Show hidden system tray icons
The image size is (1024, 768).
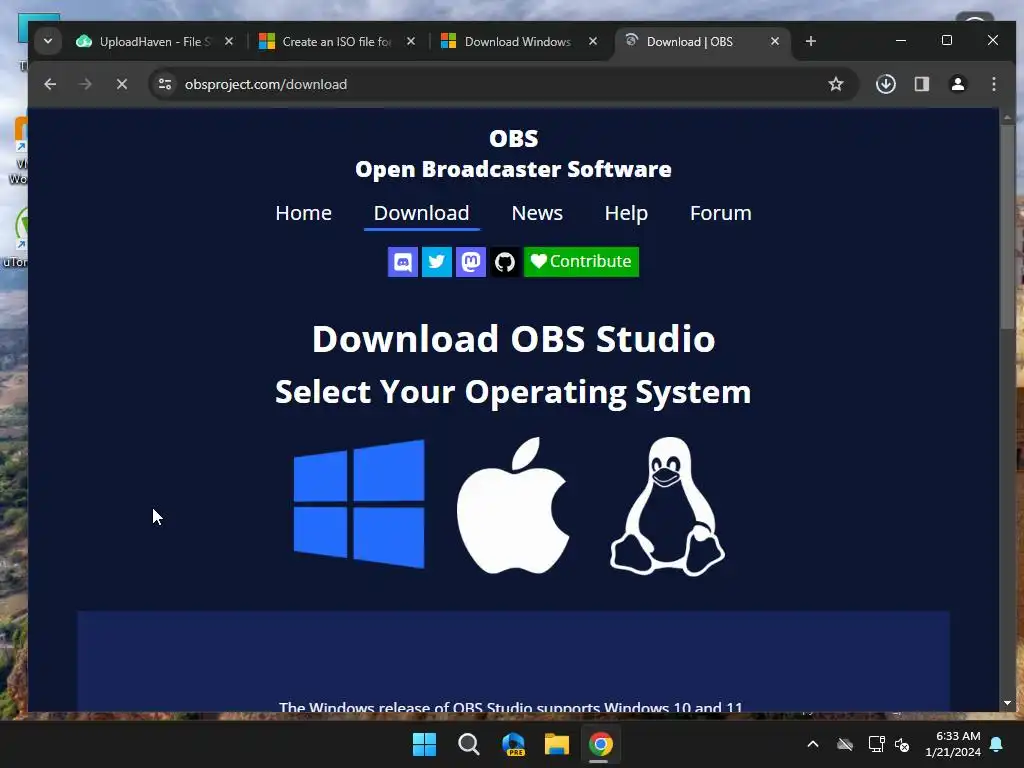coord(813,744)
